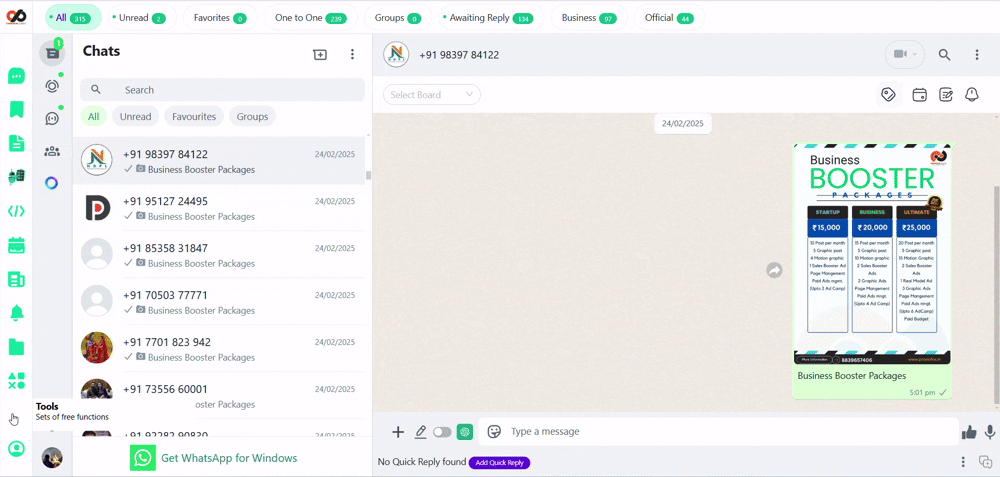Click the microphone voice message icon
This screenshot has width=1000, height=477.
point(989,432)
